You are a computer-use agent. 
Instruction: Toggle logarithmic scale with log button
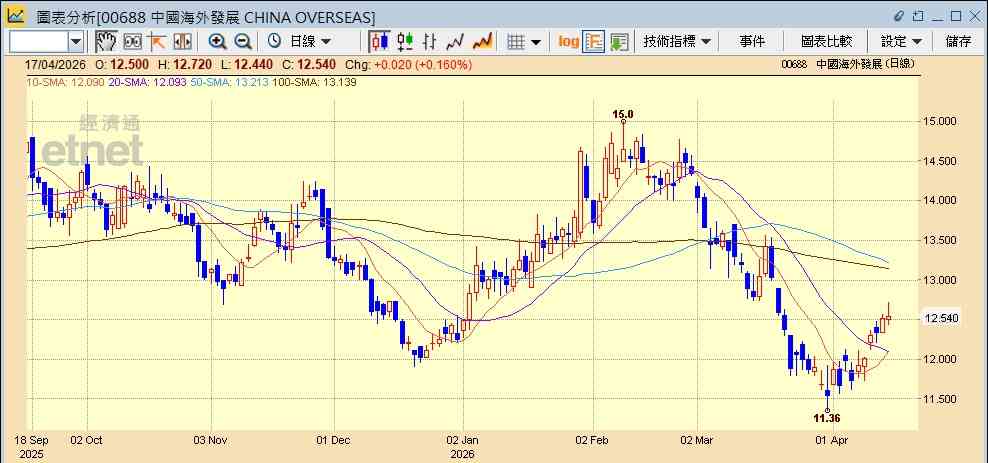tap(568, 42)
